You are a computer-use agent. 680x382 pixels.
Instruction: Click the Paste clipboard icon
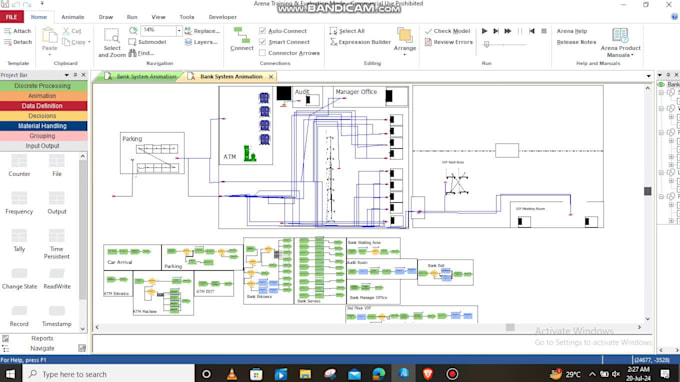pos(49,35)
